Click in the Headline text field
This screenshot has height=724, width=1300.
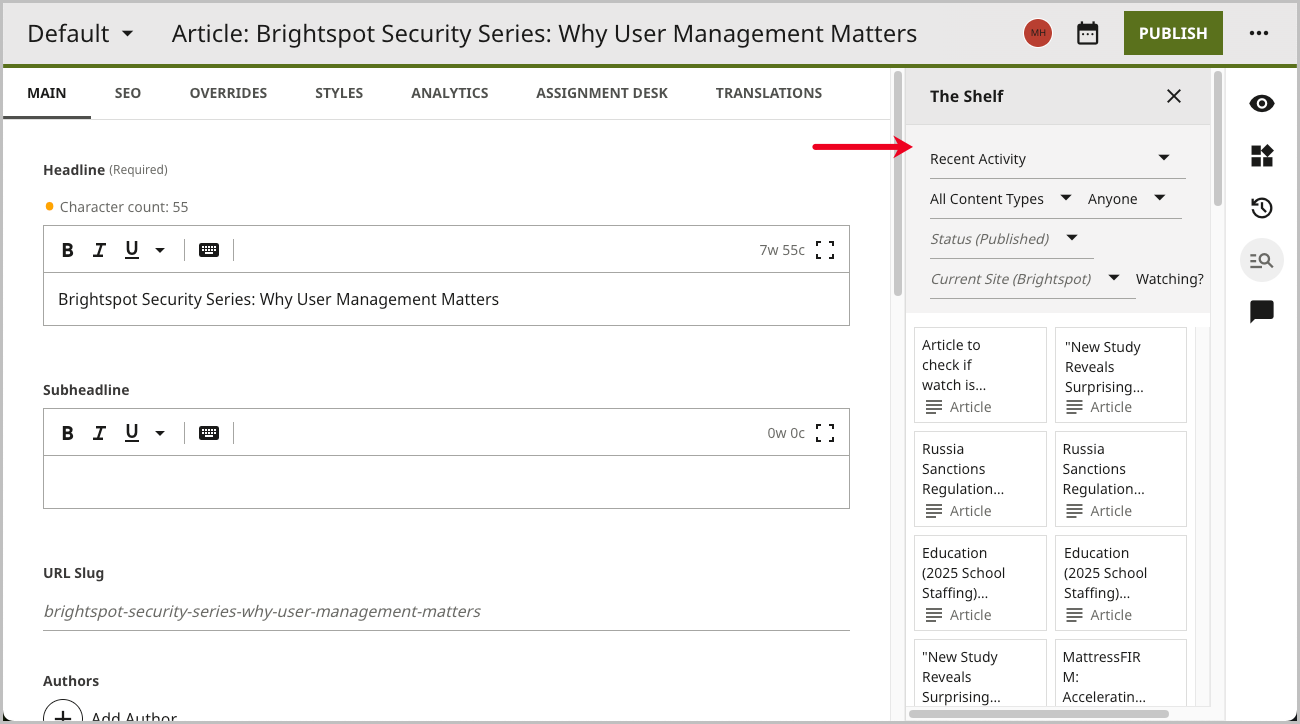[x=446, y=299]
